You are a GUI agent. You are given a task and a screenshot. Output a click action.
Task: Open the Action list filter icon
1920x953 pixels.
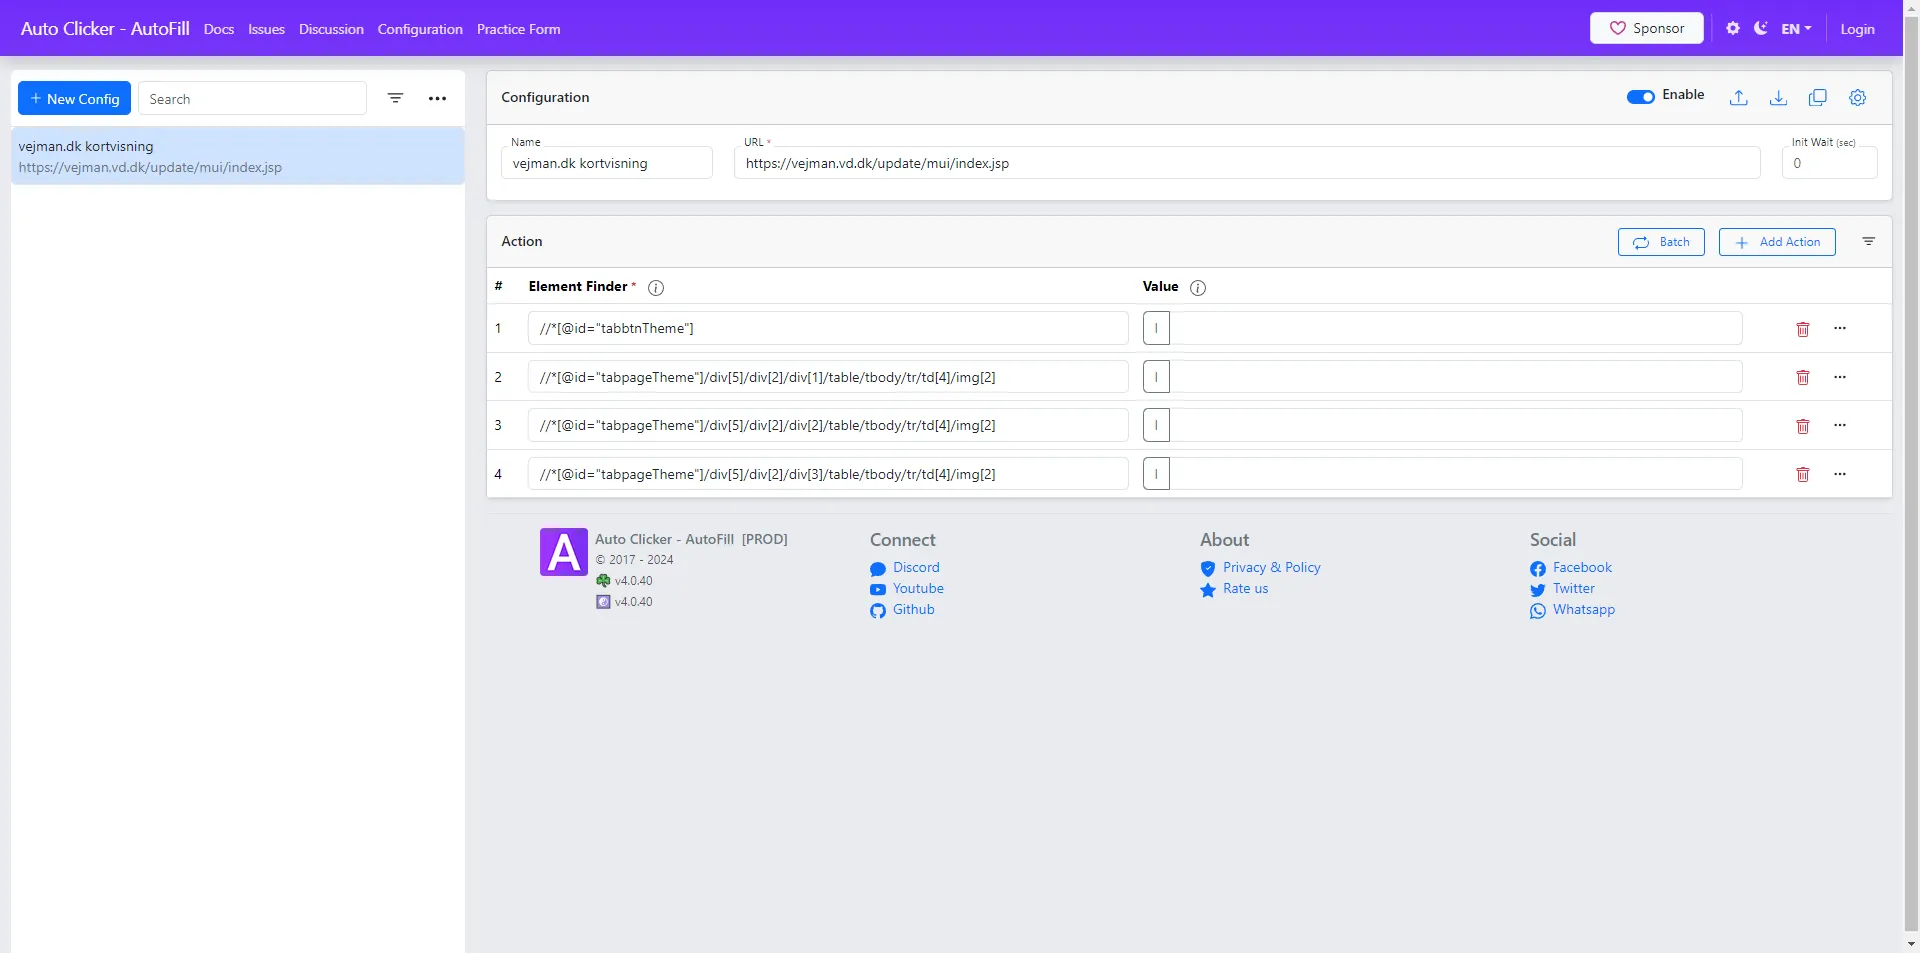[x=1869, y=241]
